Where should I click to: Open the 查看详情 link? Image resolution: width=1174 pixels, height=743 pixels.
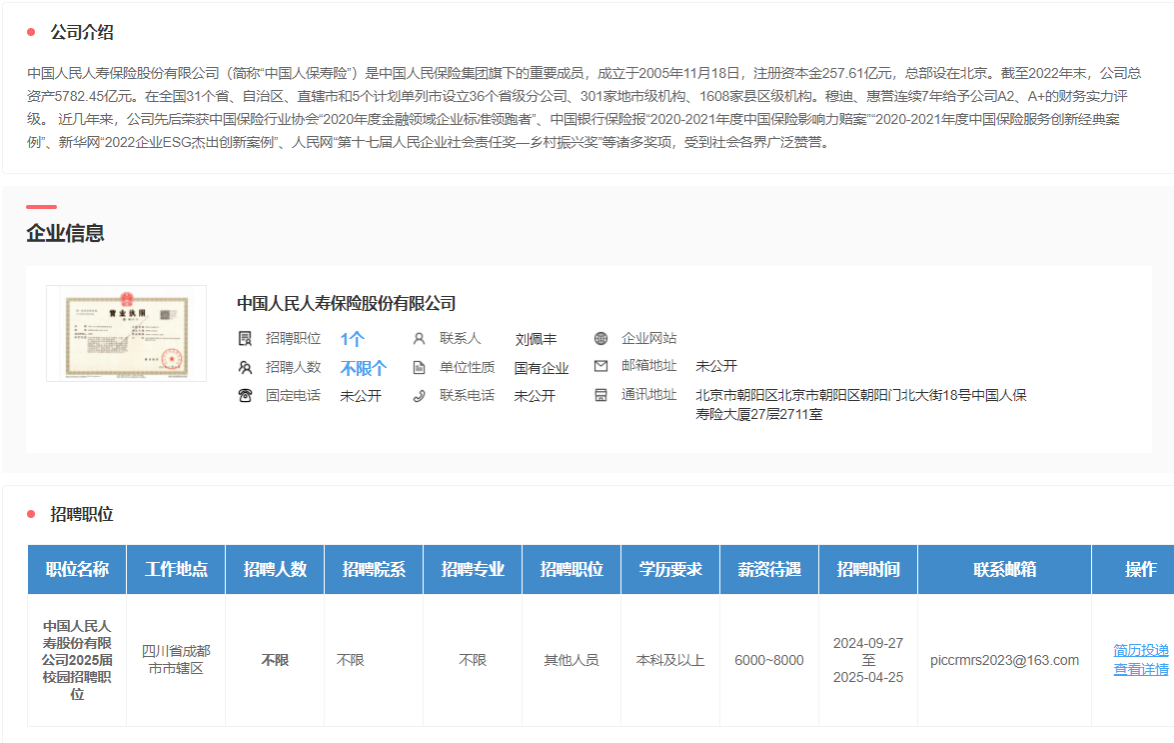click(1140, 669)
